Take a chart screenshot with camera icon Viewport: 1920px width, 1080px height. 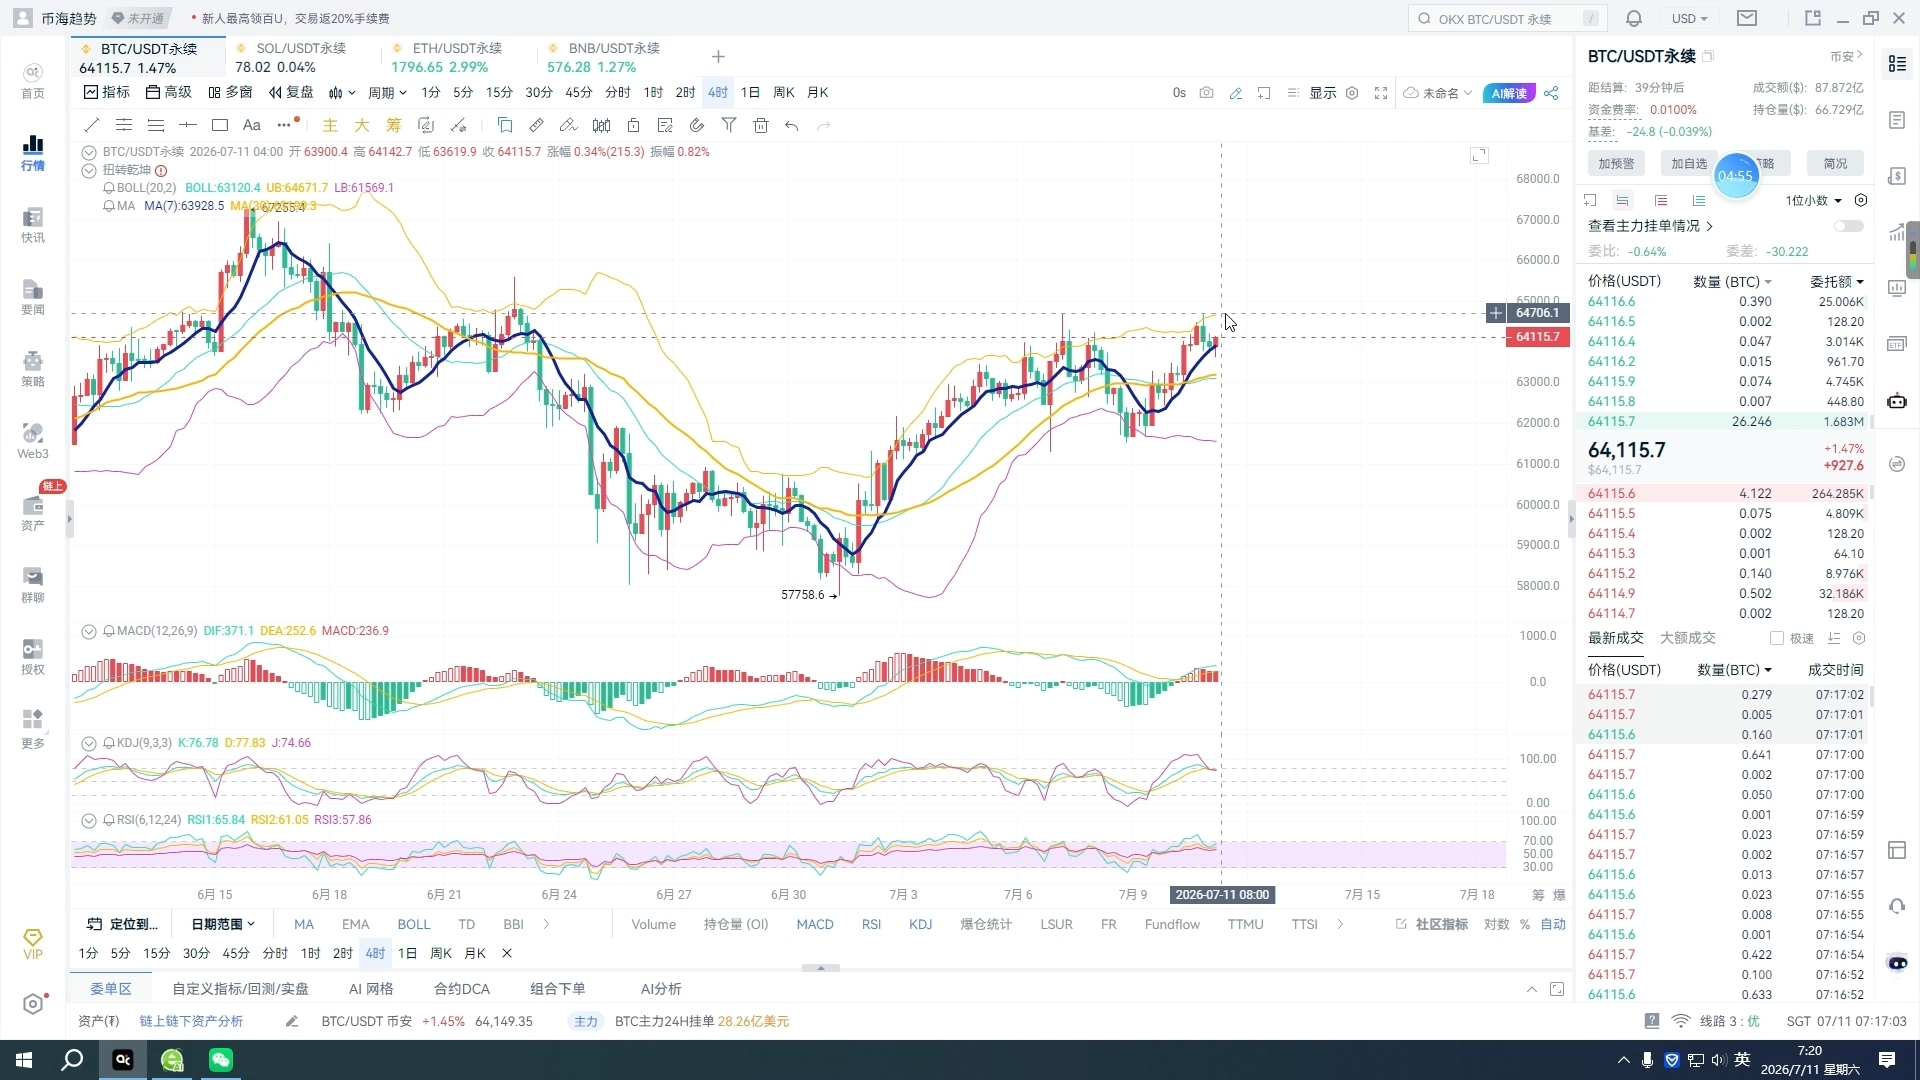1207,93
